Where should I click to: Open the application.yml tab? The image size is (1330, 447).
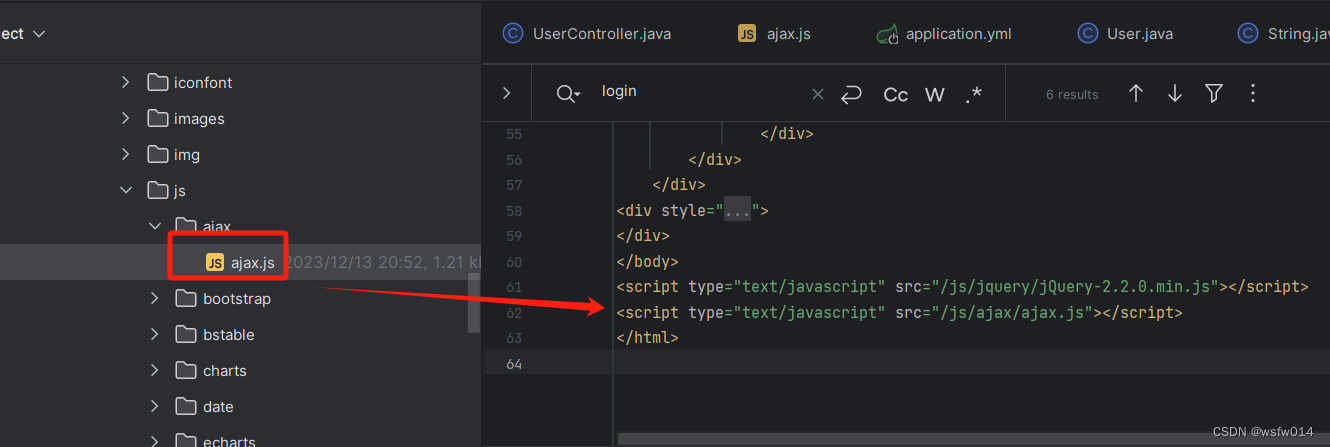tap(944, 33)
